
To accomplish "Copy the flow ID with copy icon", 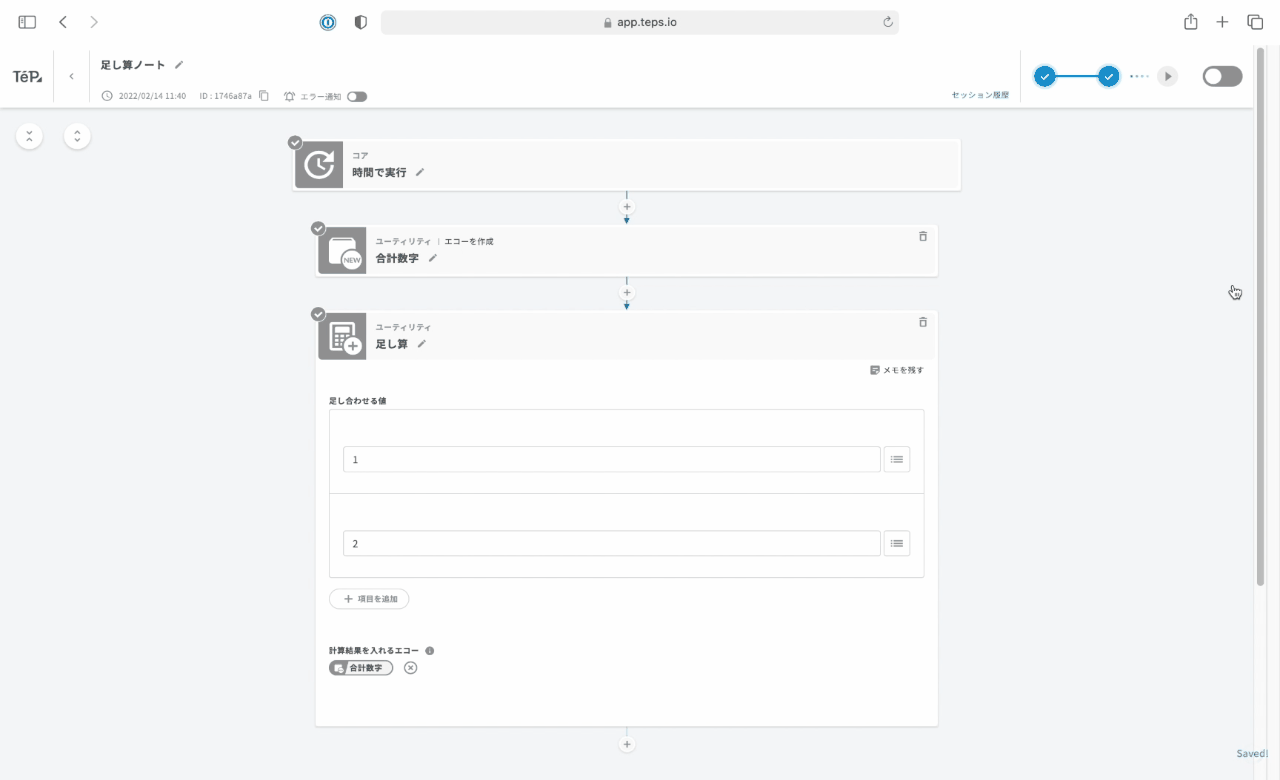I will 264,96.
